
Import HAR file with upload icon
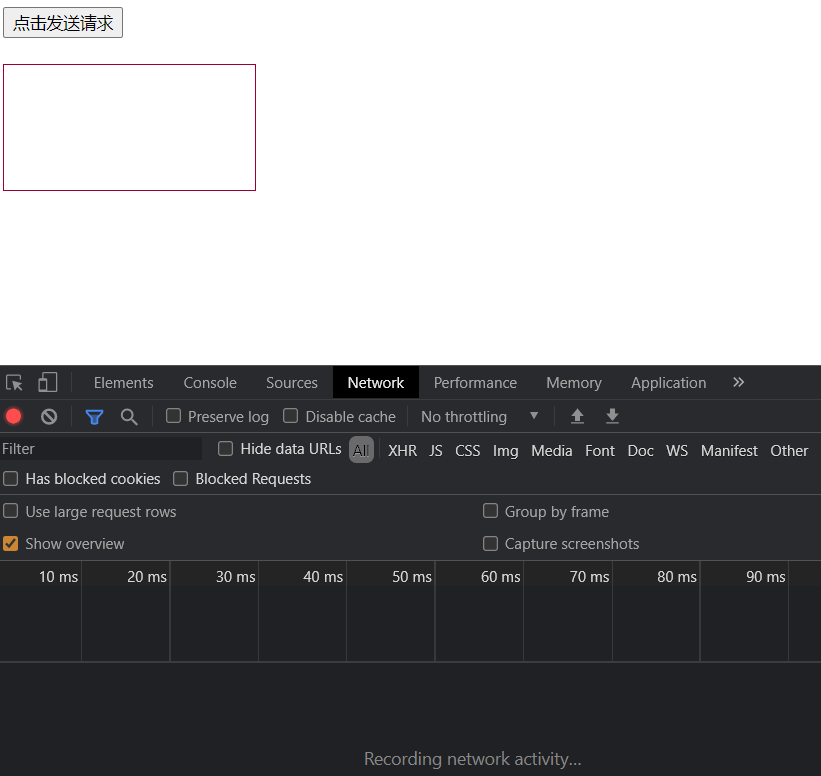577,417
